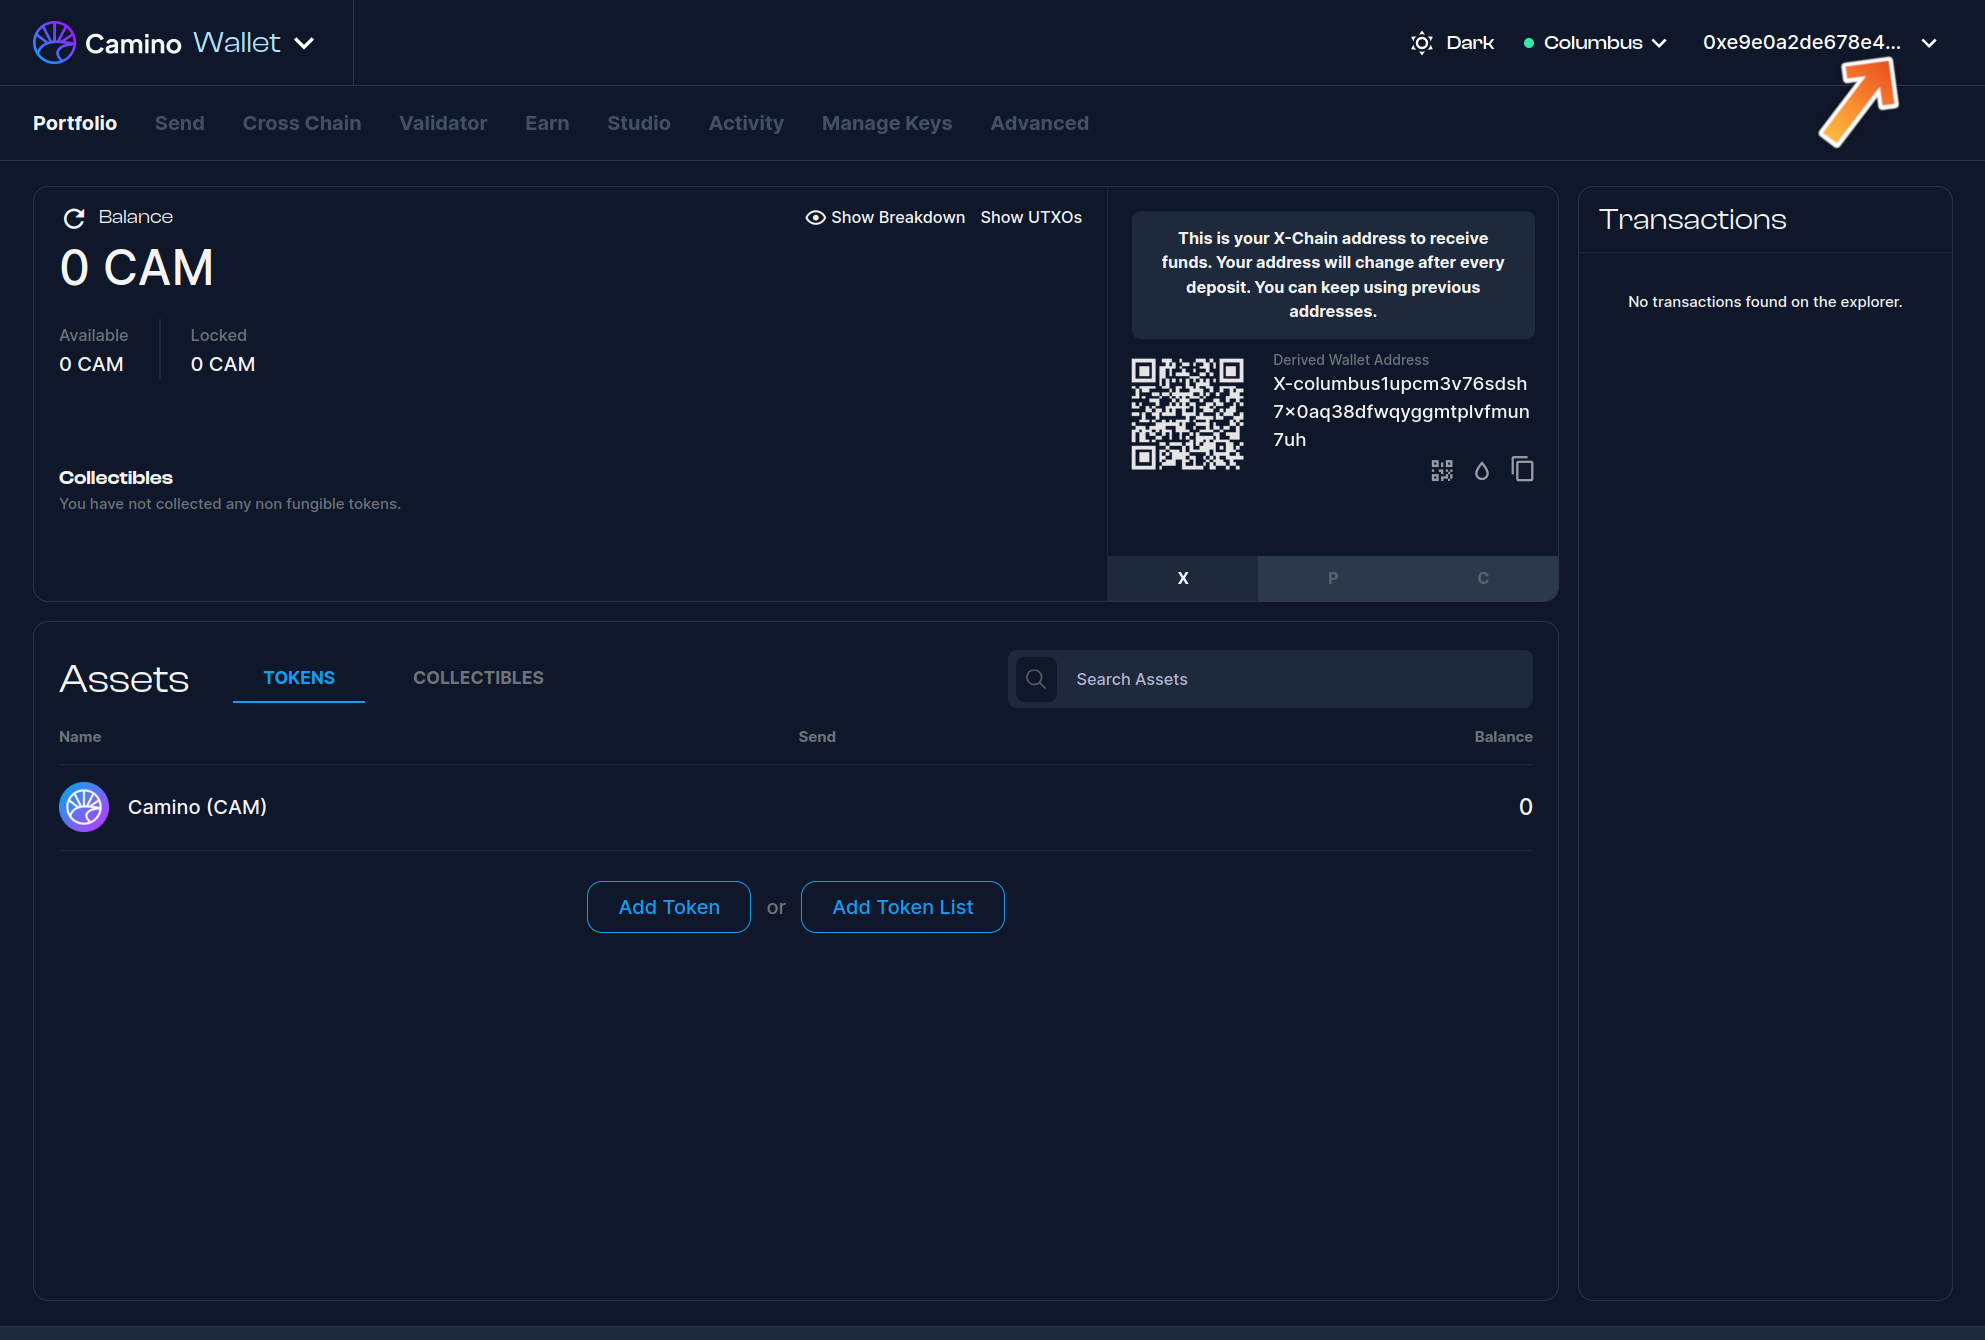The height and width of the screenshot is (1340, 1985).
Task: Click the Add Token button
Action: pyautogui.click(x=668, y=907)
